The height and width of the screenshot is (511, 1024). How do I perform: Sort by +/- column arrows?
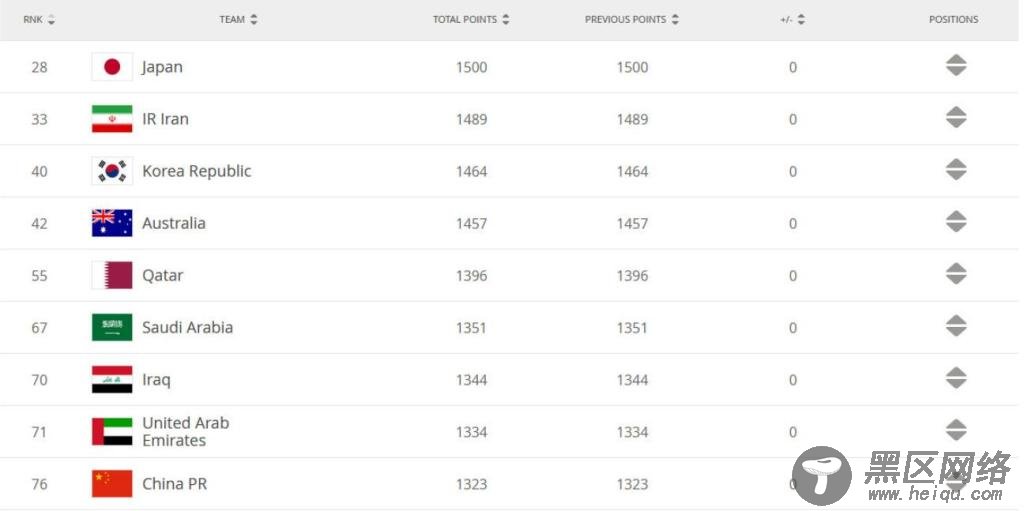(801, 20)
